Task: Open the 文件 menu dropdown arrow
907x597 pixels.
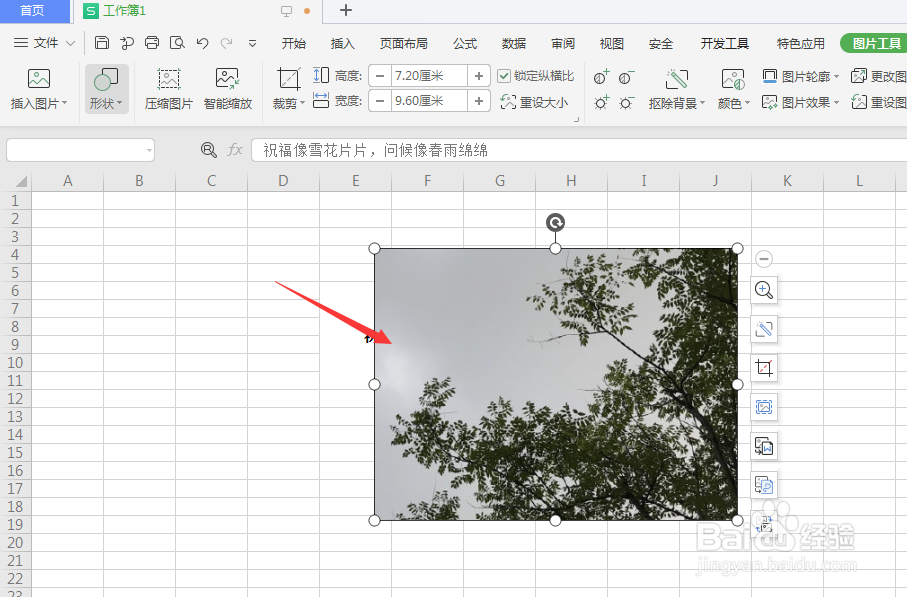Action: tap(71, 43)
